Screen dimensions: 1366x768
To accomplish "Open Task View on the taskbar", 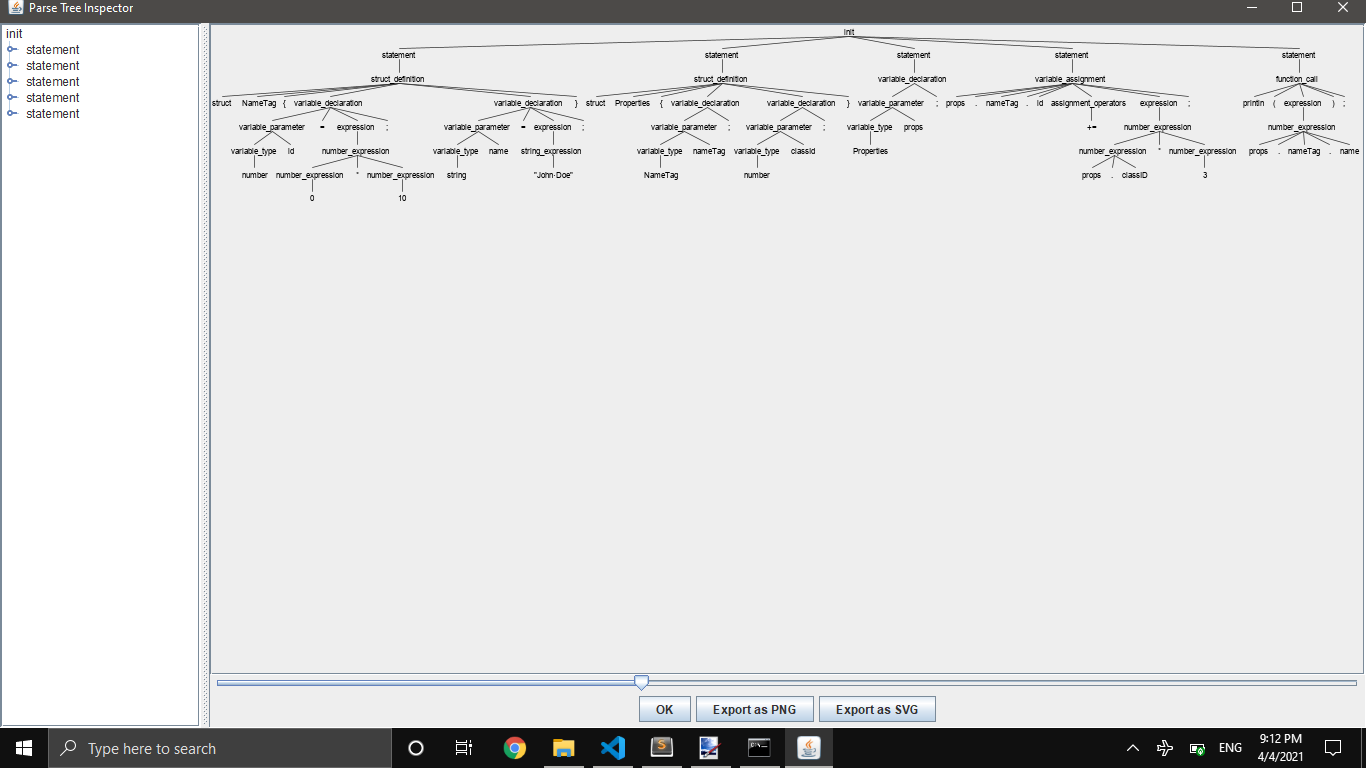I will pyautogui.click(x=464, y=748).
